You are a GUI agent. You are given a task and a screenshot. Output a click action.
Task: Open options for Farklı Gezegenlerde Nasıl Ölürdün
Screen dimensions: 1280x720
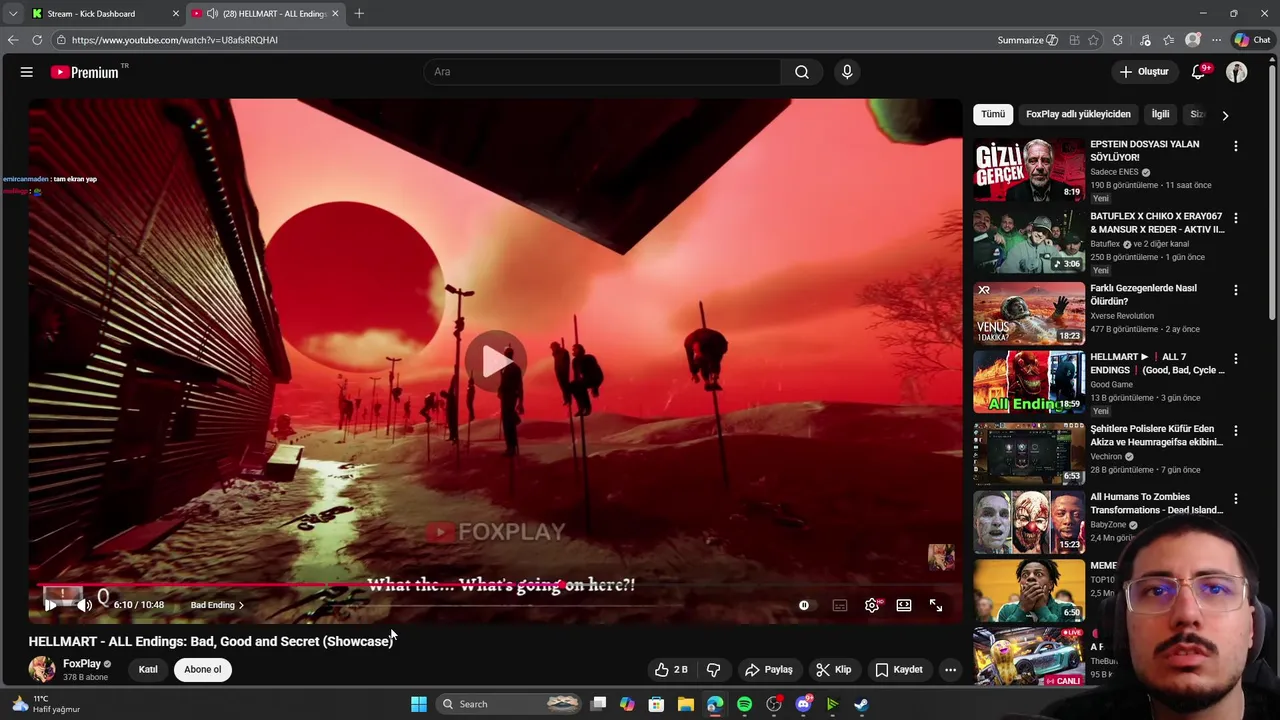pos(1236,290)
